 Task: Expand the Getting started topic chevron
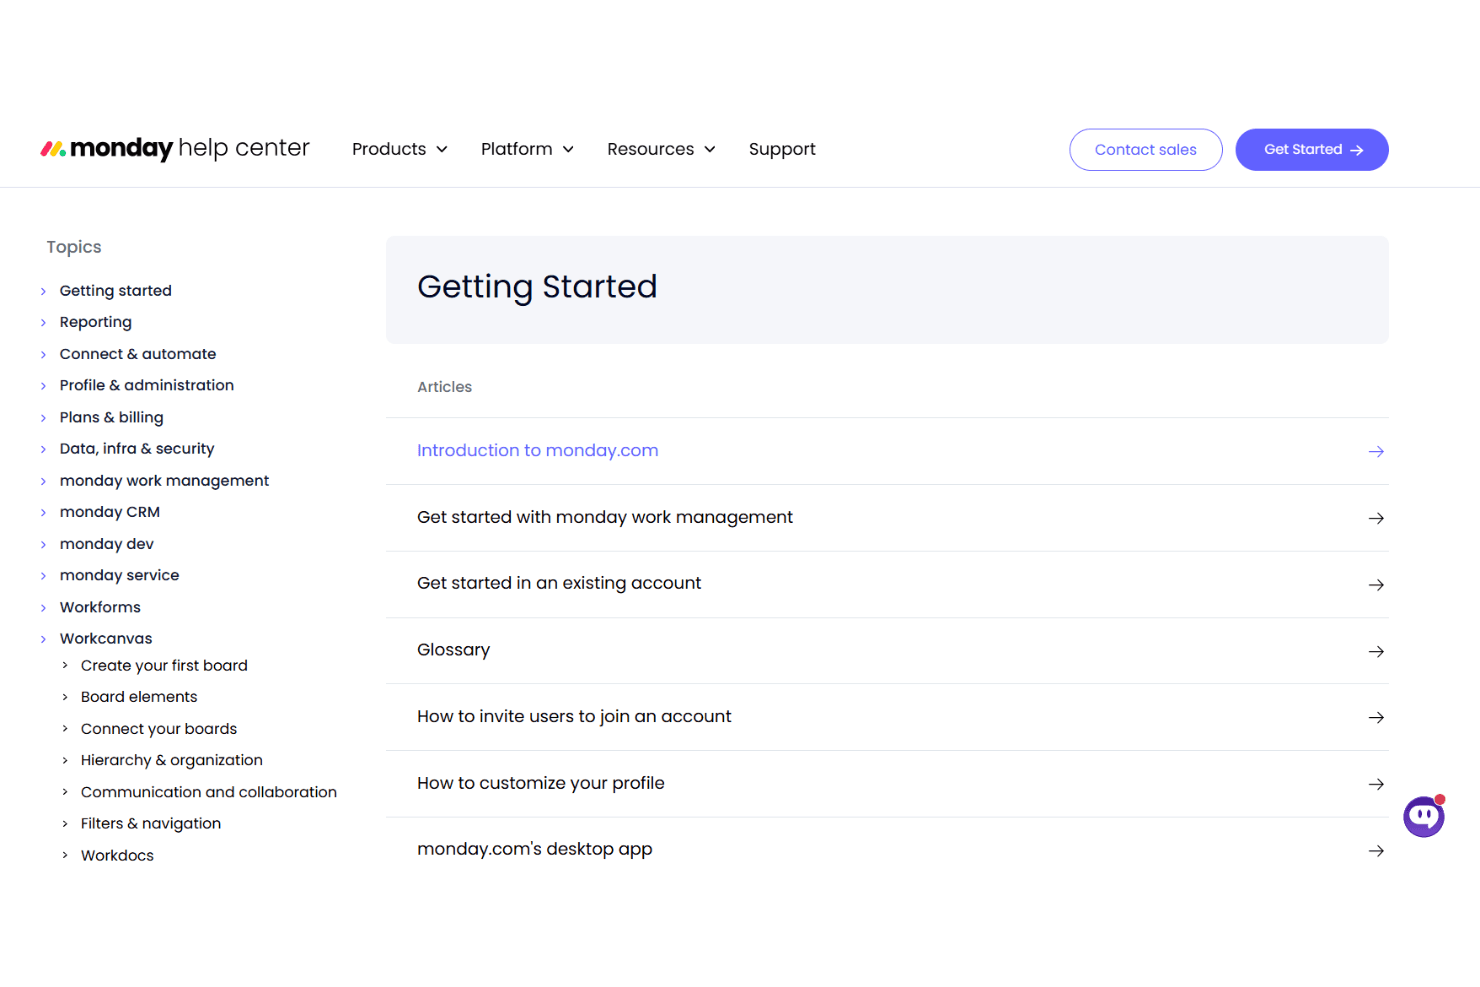[x=43, y=291]
